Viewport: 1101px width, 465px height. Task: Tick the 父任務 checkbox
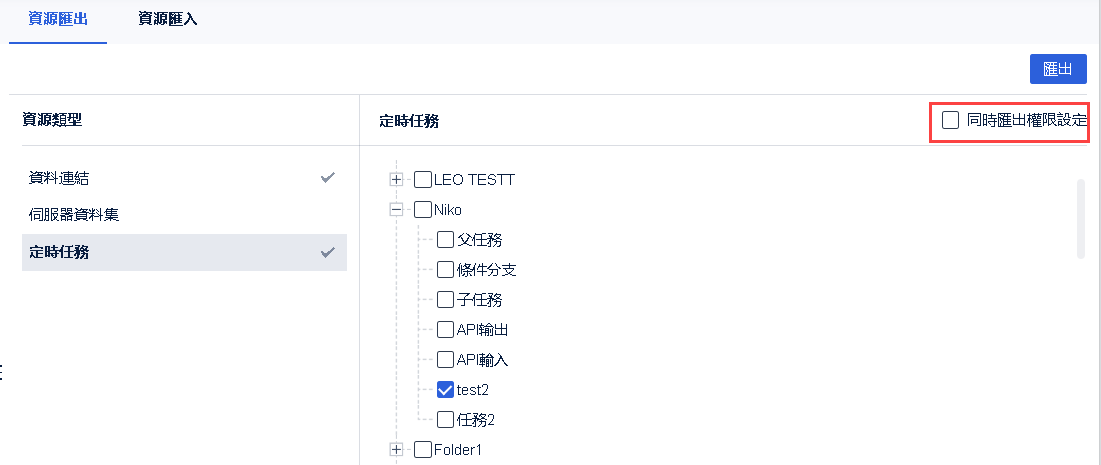446,240
